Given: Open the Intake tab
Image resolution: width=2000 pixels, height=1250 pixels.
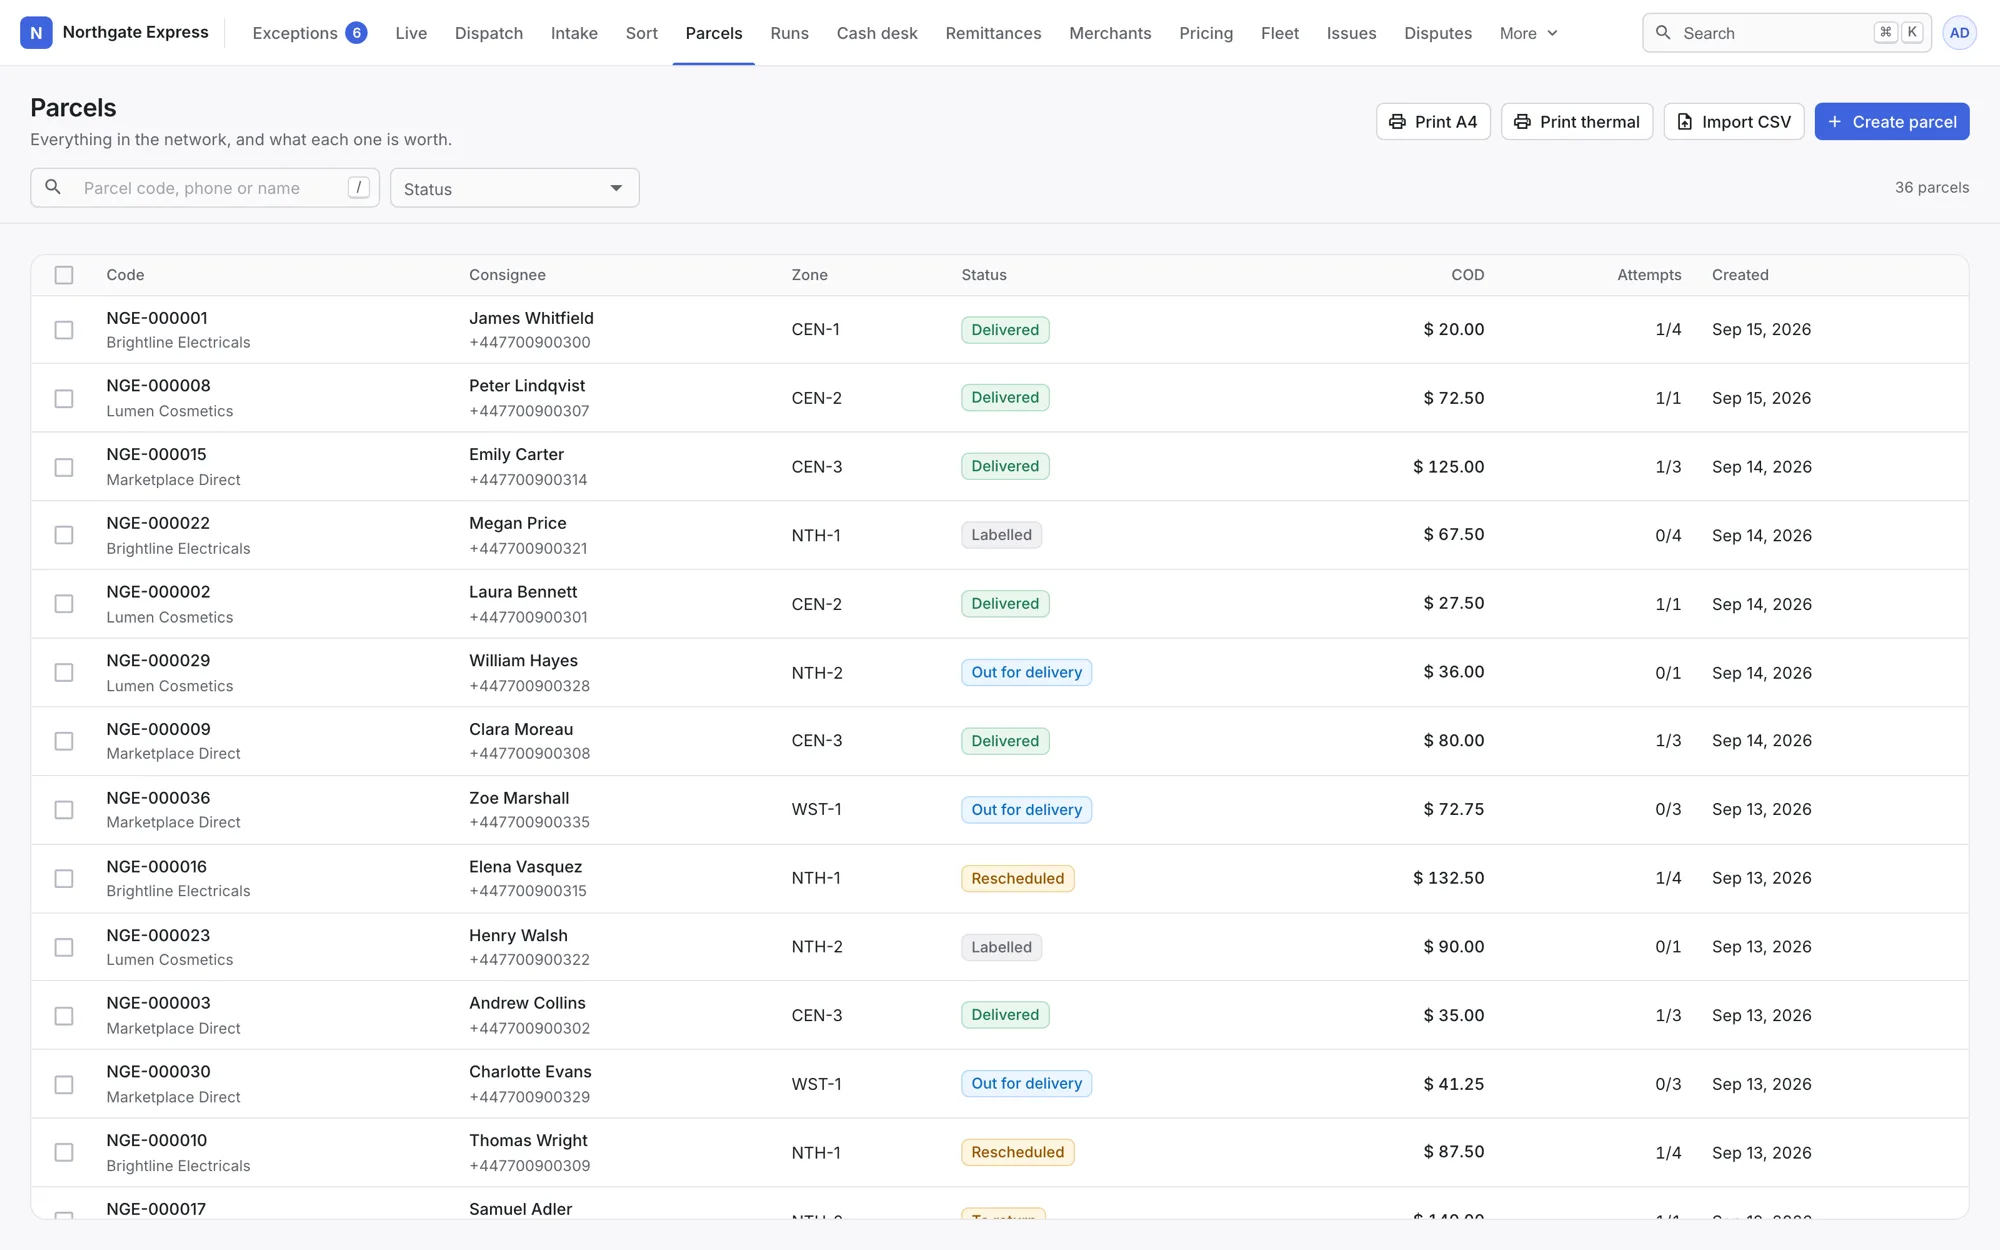Looking at the screenshot, I should 574,33.
